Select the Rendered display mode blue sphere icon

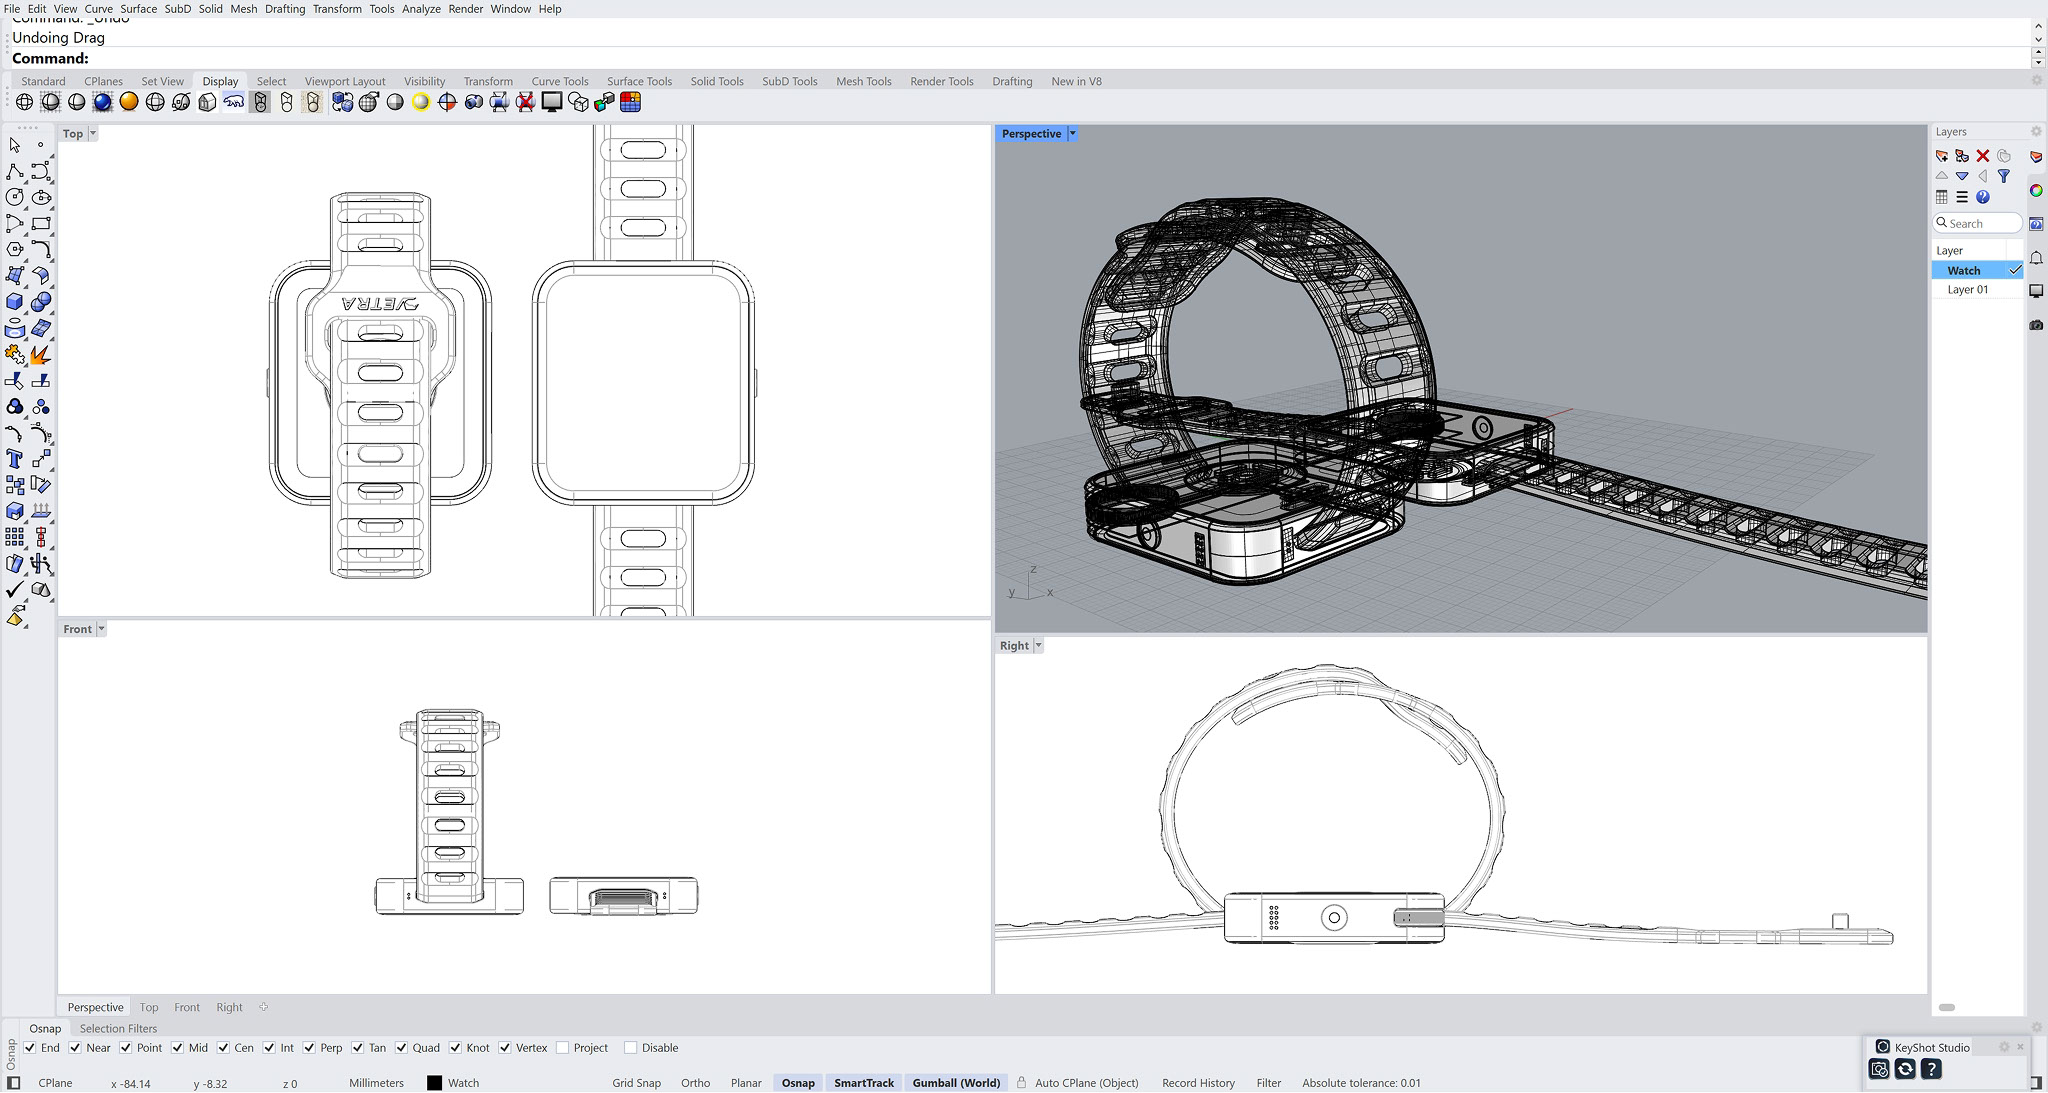coord(102,102)
